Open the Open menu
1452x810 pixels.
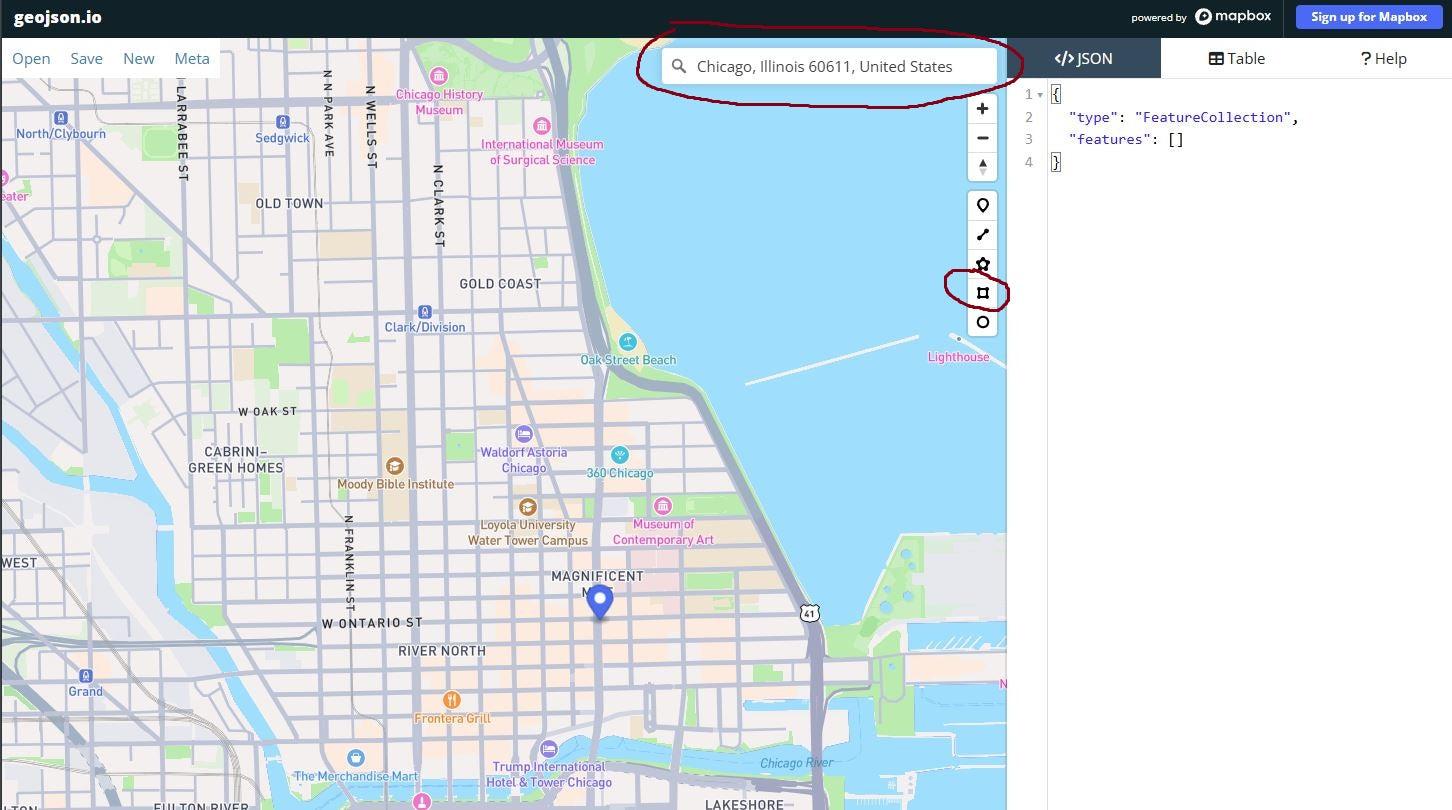31,59
